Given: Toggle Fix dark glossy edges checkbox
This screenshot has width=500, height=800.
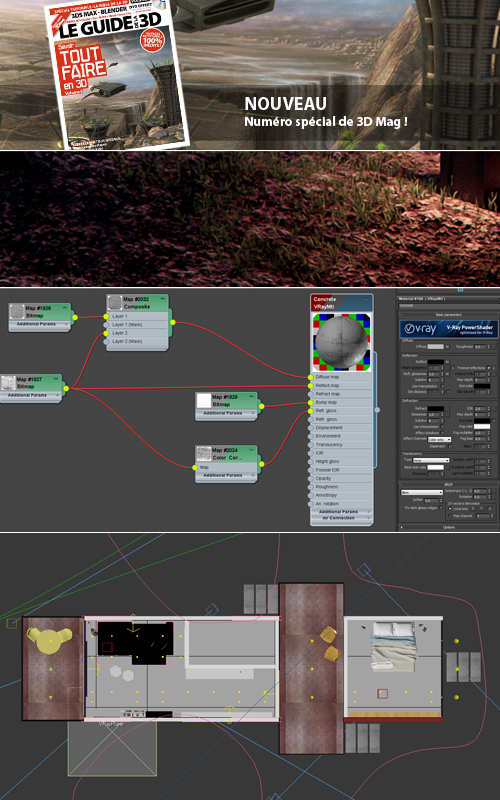Looking at the screenshot, I should click(441, 508).
